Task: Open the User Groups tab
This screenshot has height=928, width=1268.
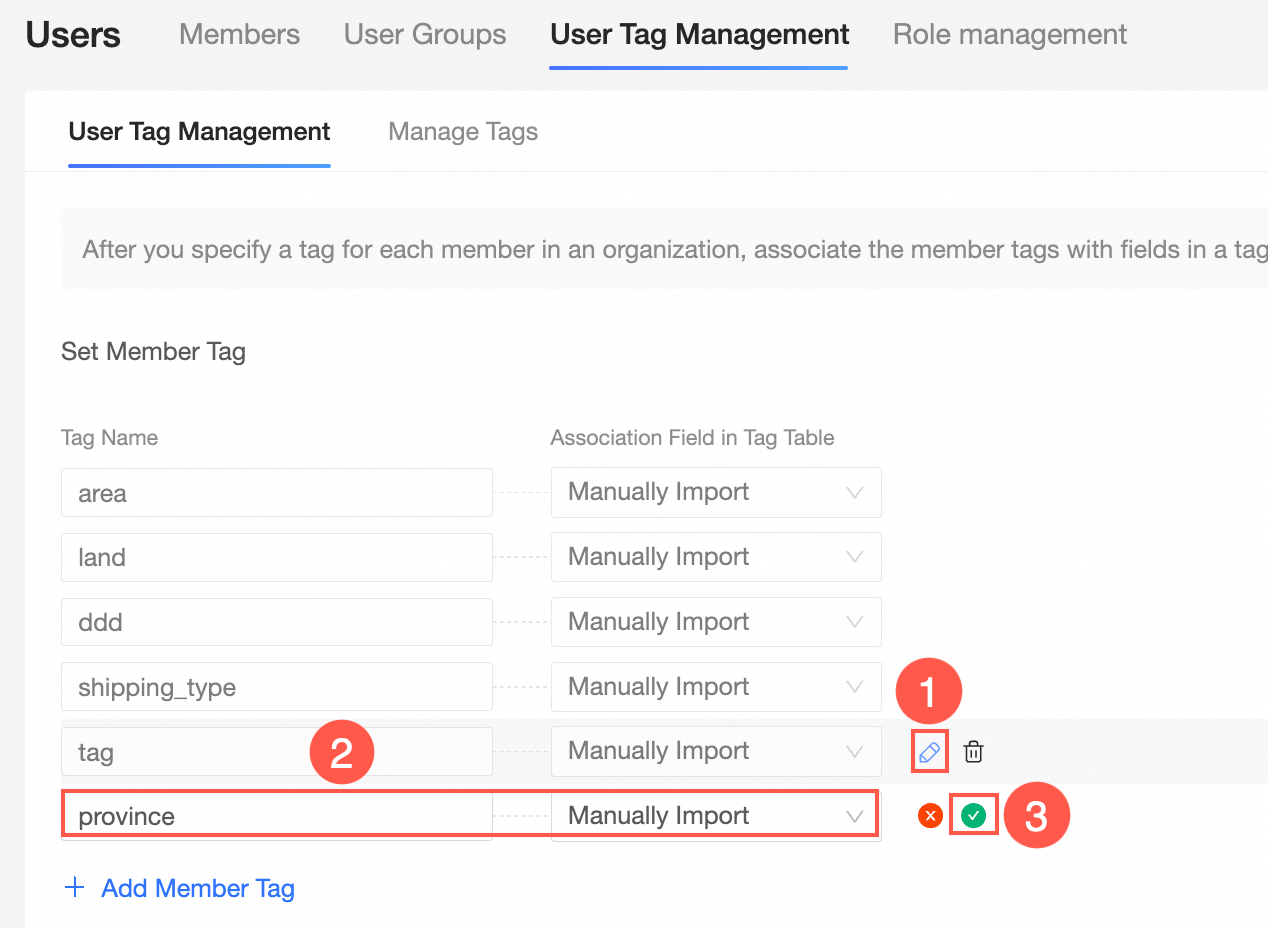Action: pos(425,34)
